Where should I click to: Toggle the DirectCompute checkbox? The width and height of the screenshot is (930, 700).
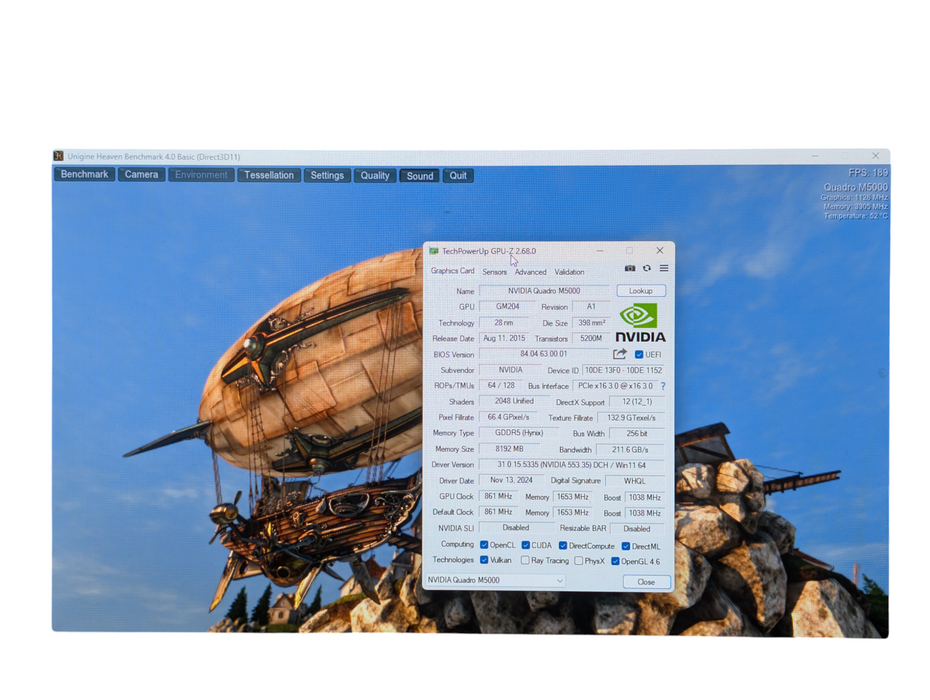[x=563, y=546]
